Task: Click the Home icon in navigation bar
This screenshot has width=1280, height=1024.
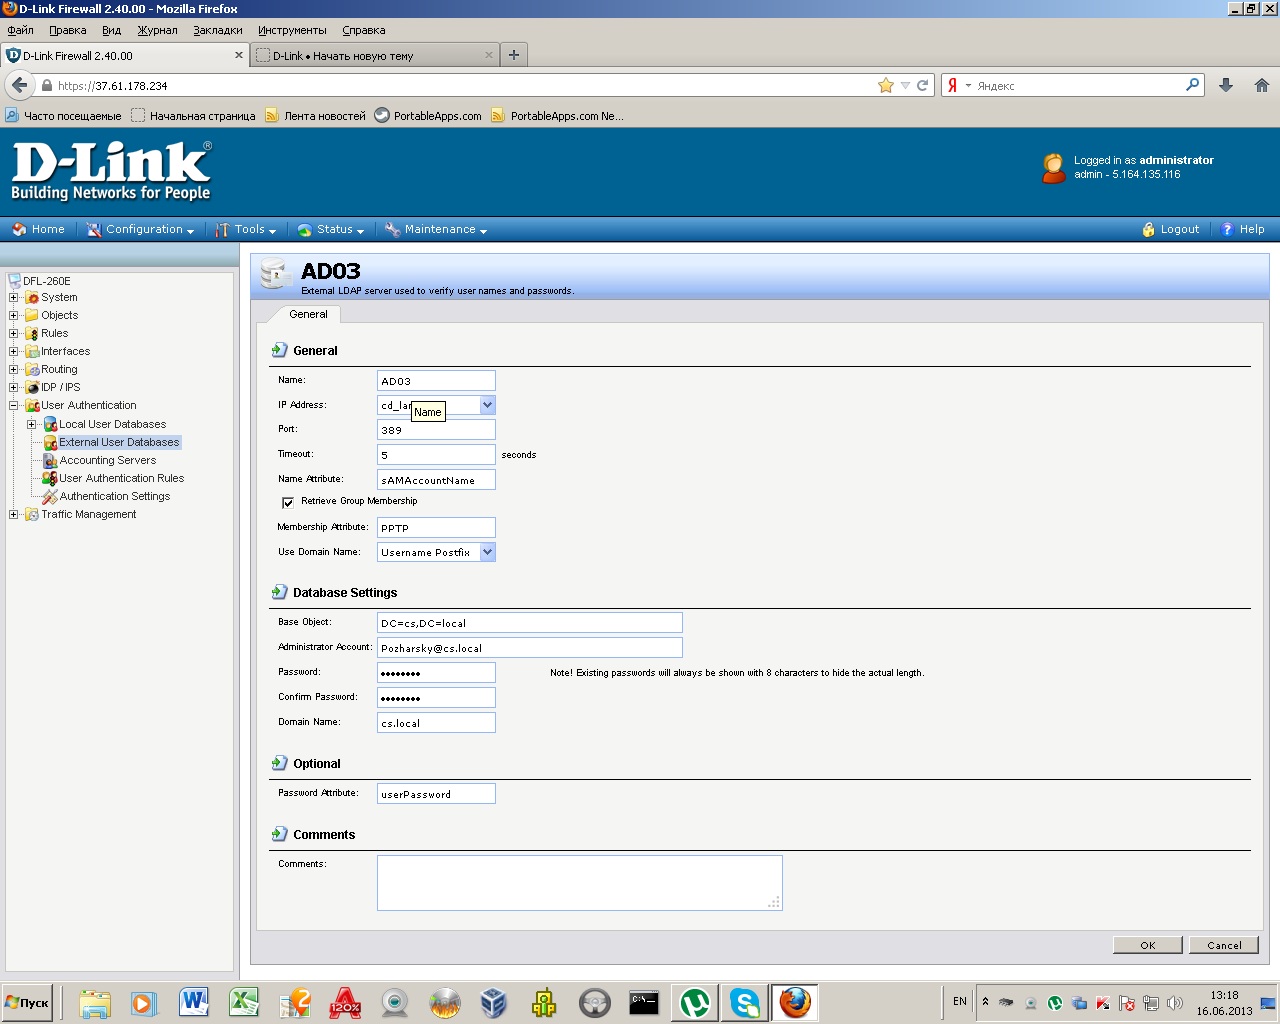Action: [19, 230]
